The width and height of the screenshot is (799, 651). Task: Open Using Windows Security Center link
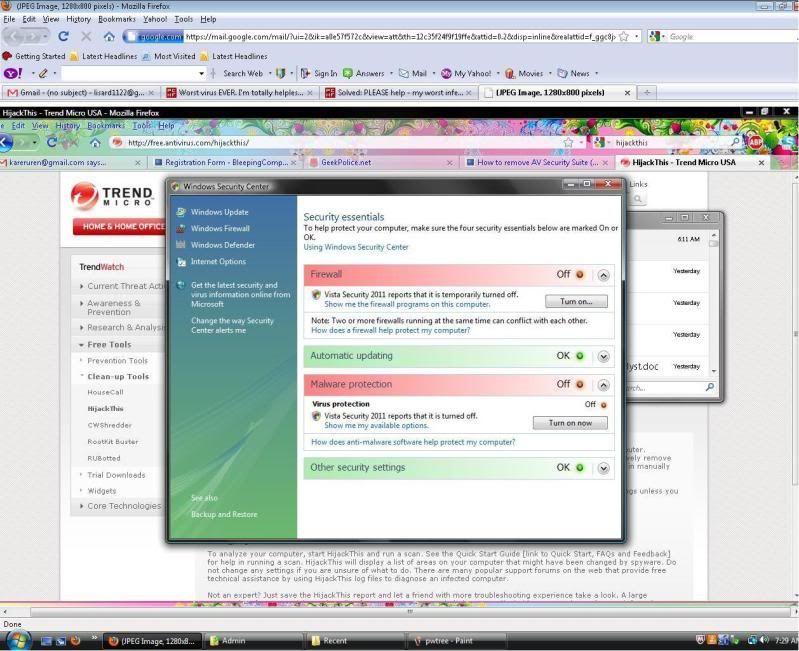tap(356, 247)
